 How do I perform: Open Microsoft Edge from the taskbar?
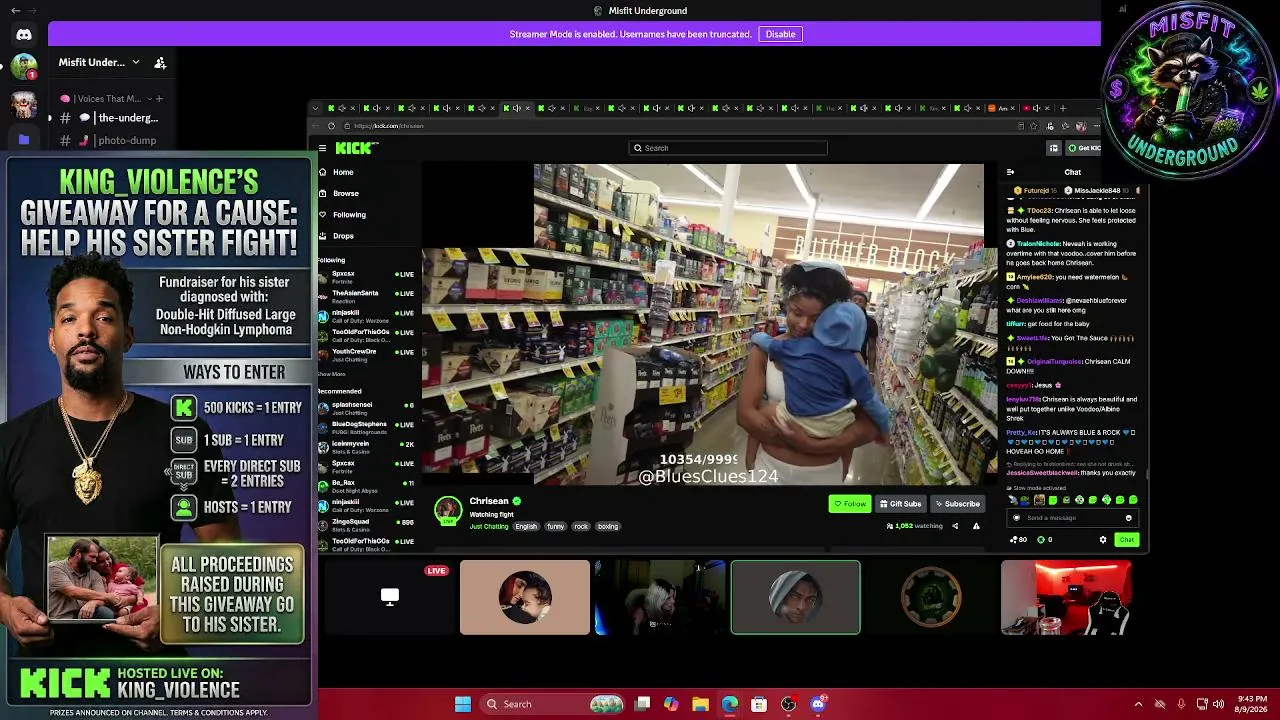[x=730, y=704]
